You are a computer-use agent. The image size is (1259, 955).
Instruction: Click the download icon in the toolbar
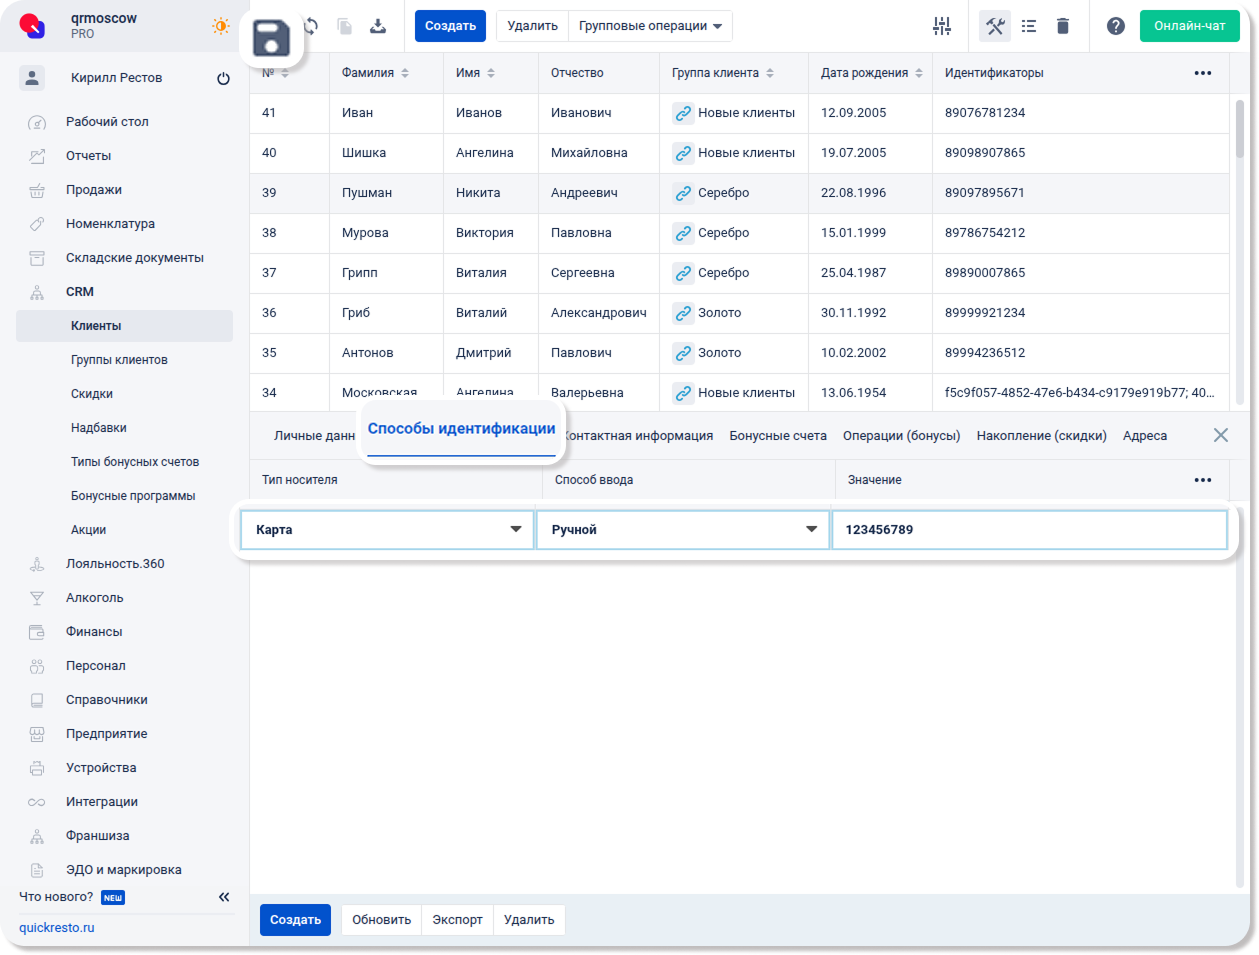[378, 26]
